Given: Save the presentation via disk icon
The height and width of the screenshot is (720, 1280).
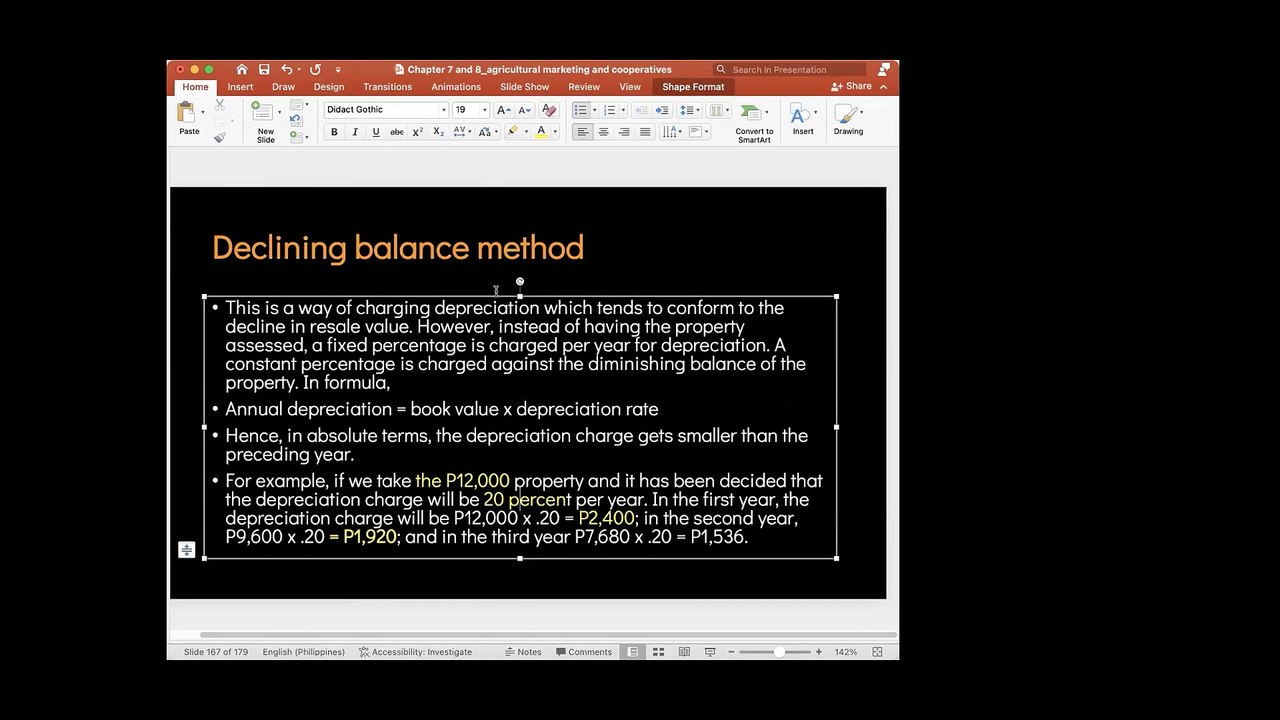Looking at the screenshot, I should (264, 69).
